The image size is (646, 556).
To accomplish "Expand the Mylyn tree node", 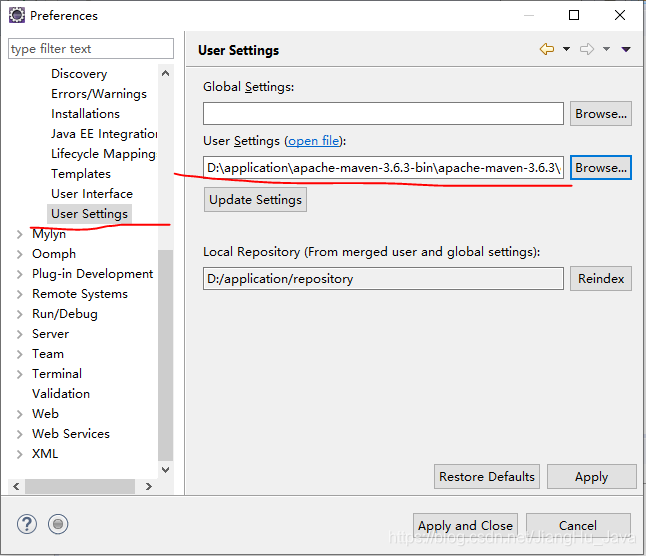I will 19,234.
